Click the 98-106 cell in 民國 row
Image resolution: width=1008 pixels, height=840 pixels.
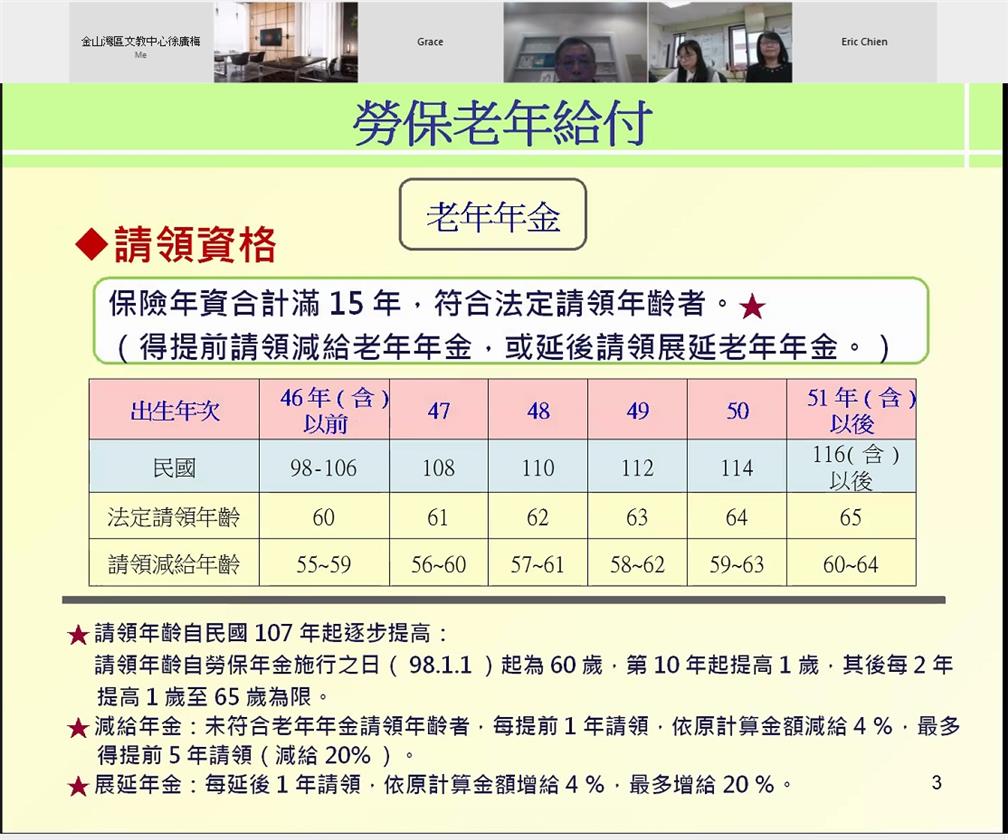323,467
